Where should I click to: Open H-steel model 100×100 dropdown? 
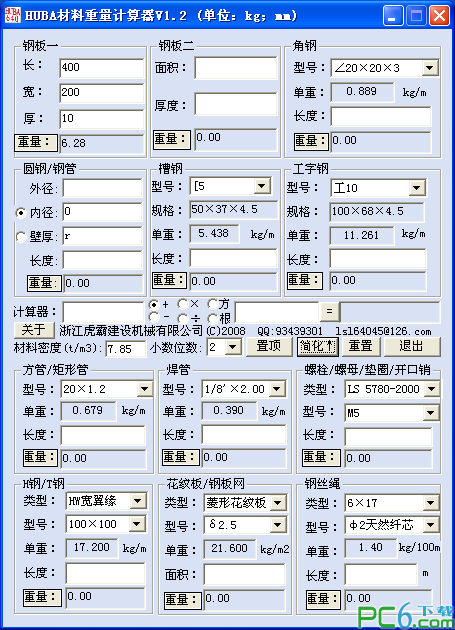click(x=137, y=524)
